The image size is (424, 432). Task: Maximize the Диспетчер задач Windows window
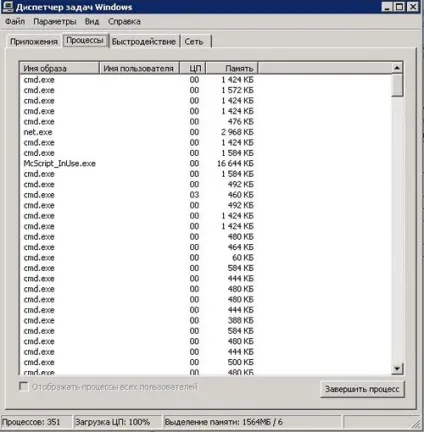(399, 7)
